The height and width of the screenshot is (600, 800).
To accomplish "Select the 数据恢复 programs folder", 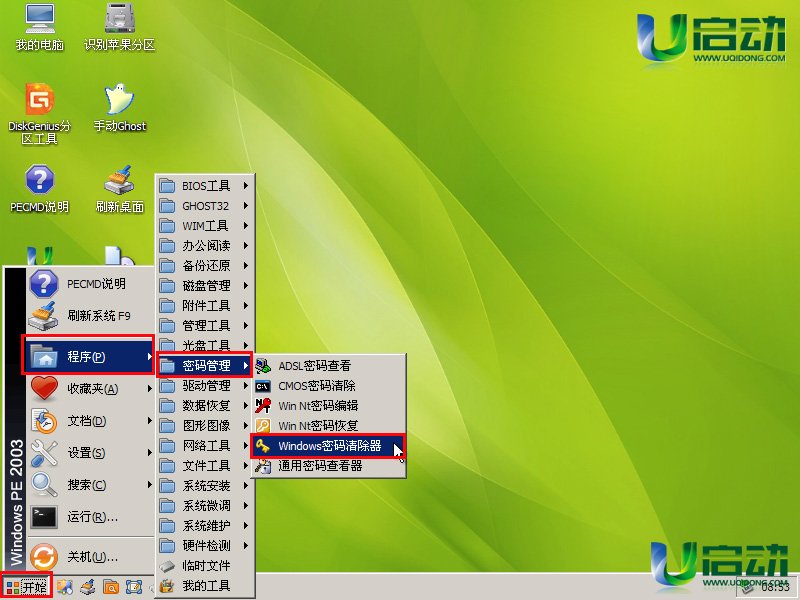I will click(205, 406).
